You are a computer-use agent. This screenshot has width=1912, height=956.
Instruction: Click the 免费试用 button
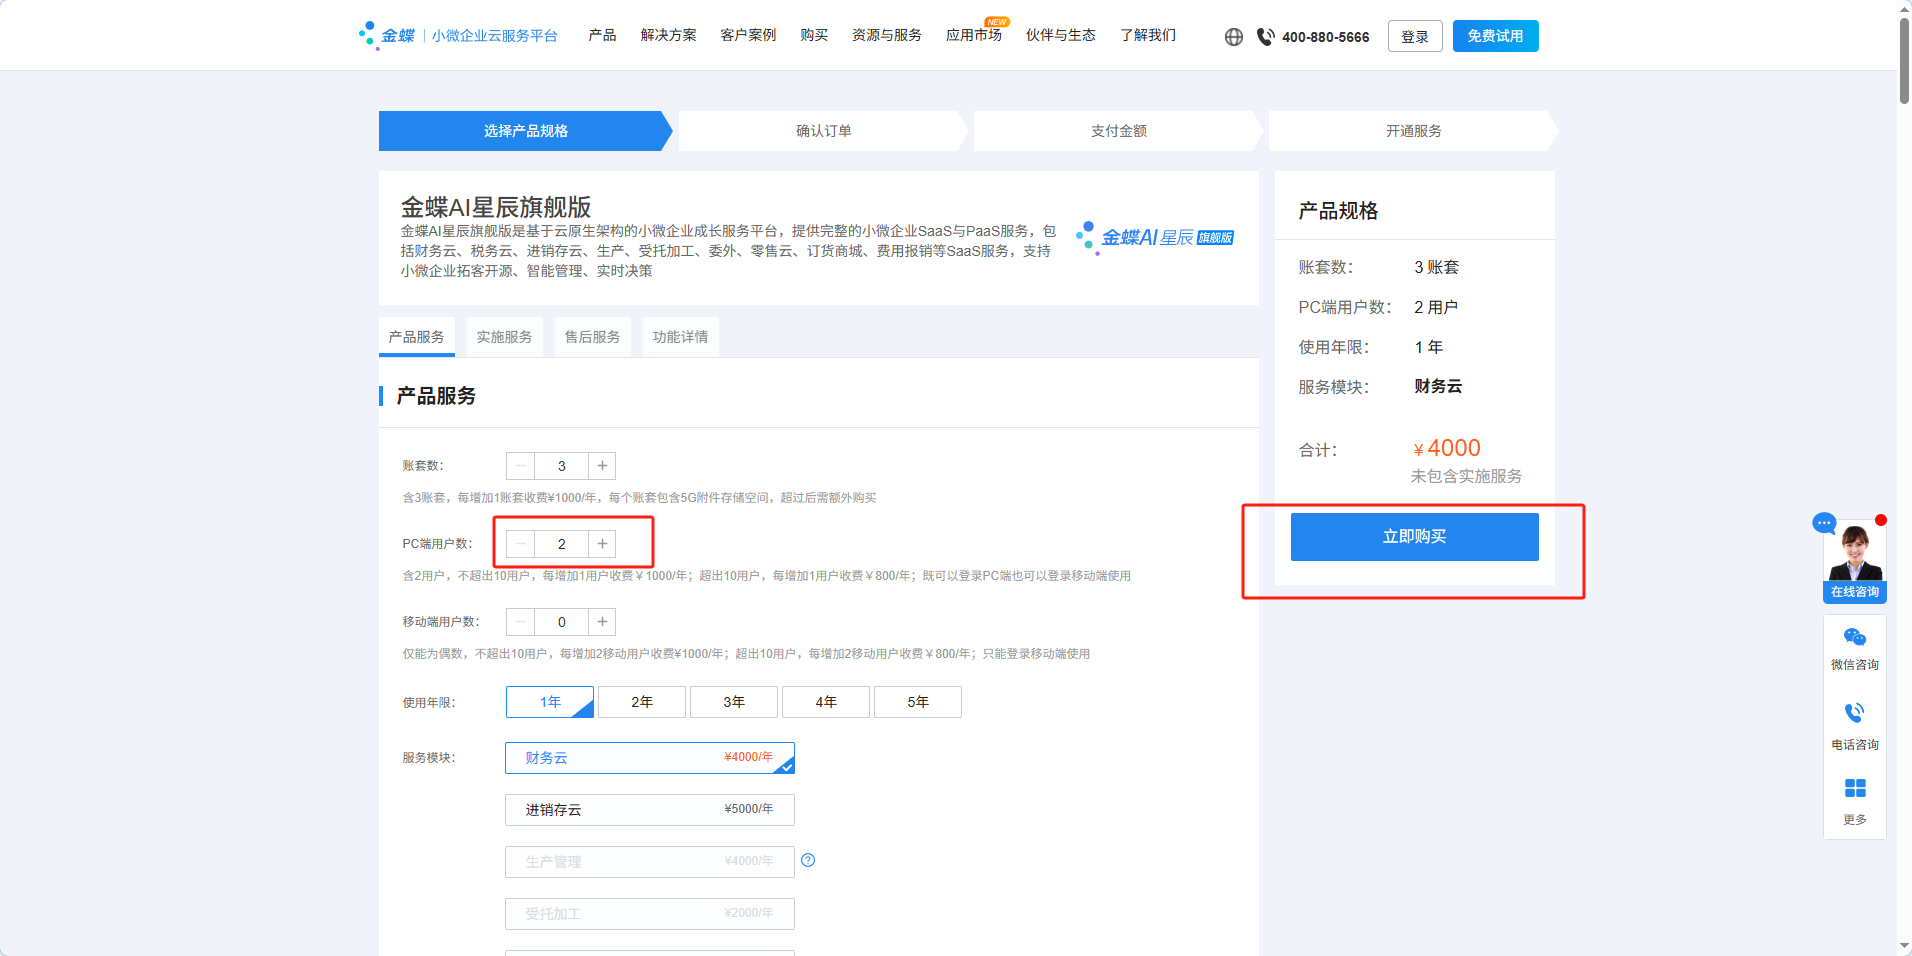1495,36
